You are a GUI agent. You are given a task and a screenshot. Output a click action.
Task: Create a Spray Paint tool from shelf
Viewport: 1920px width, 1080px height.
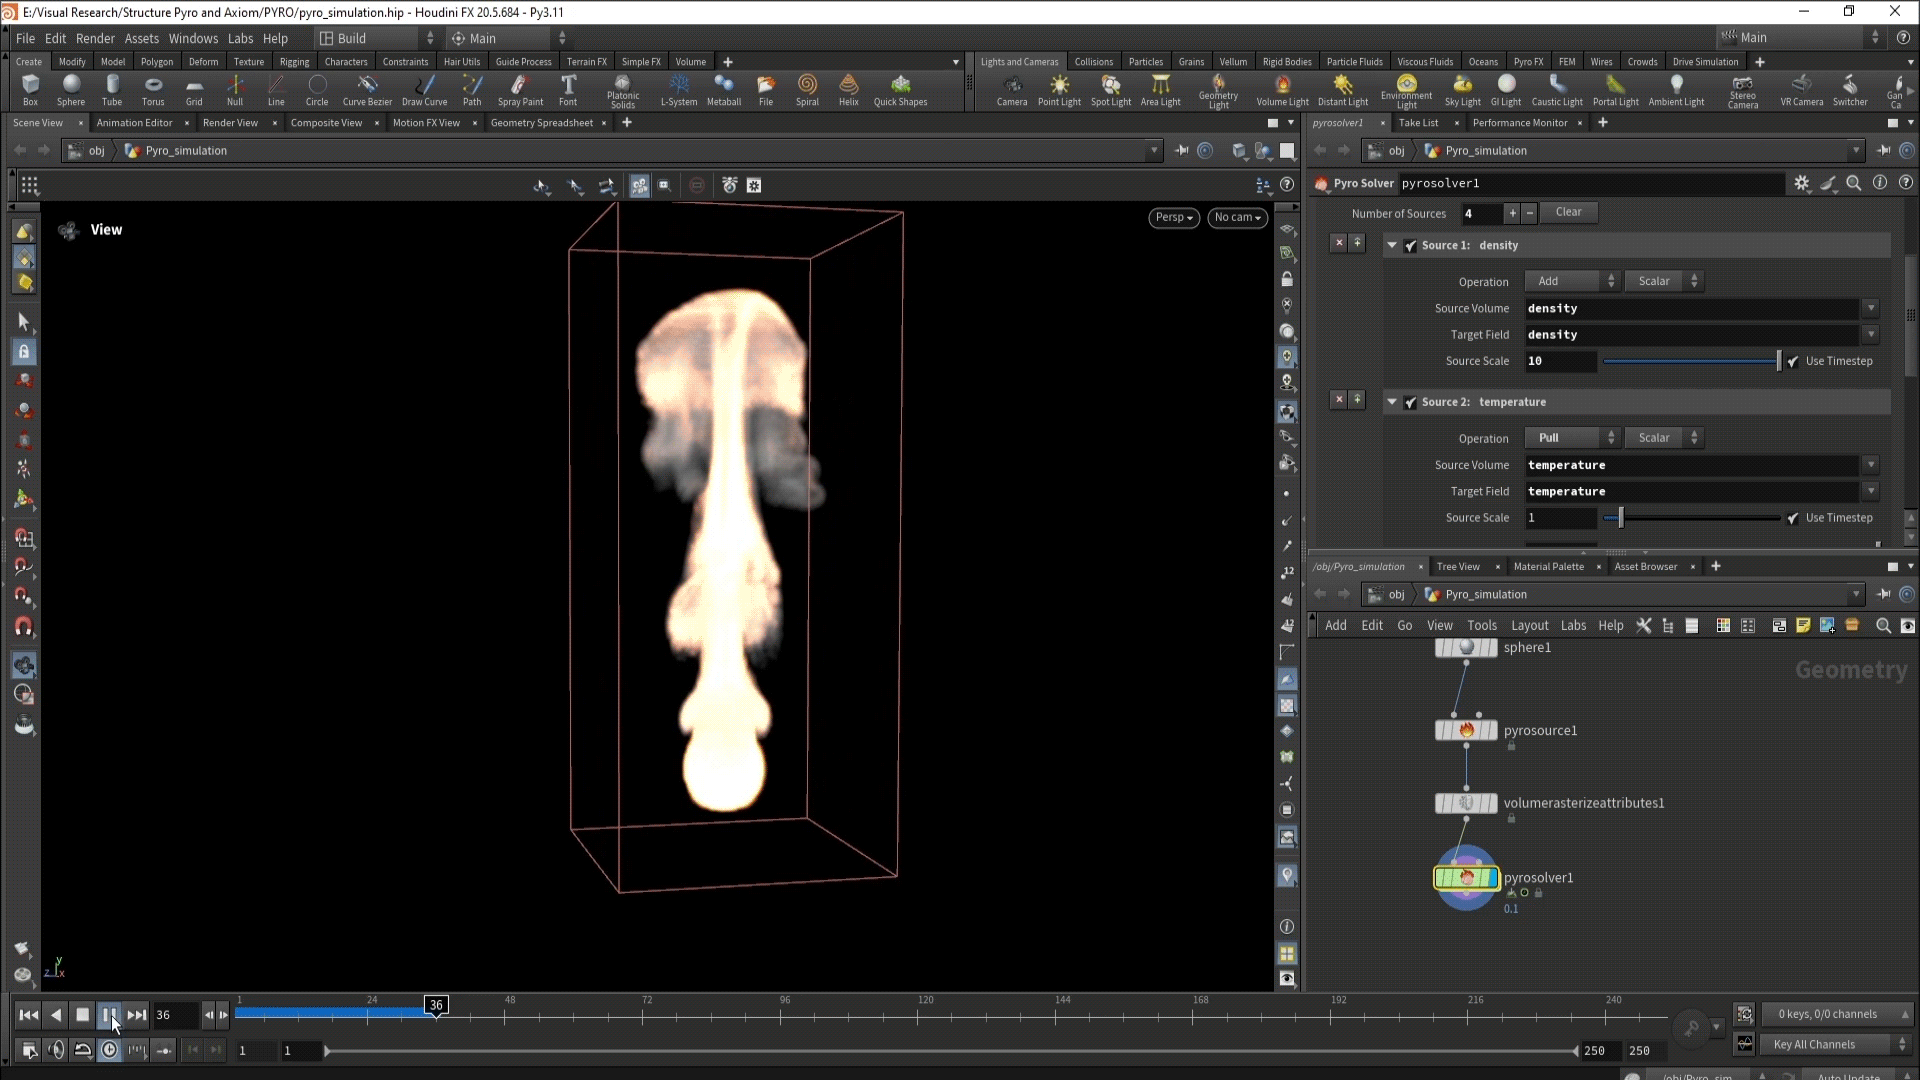click(x=520, y=89)
